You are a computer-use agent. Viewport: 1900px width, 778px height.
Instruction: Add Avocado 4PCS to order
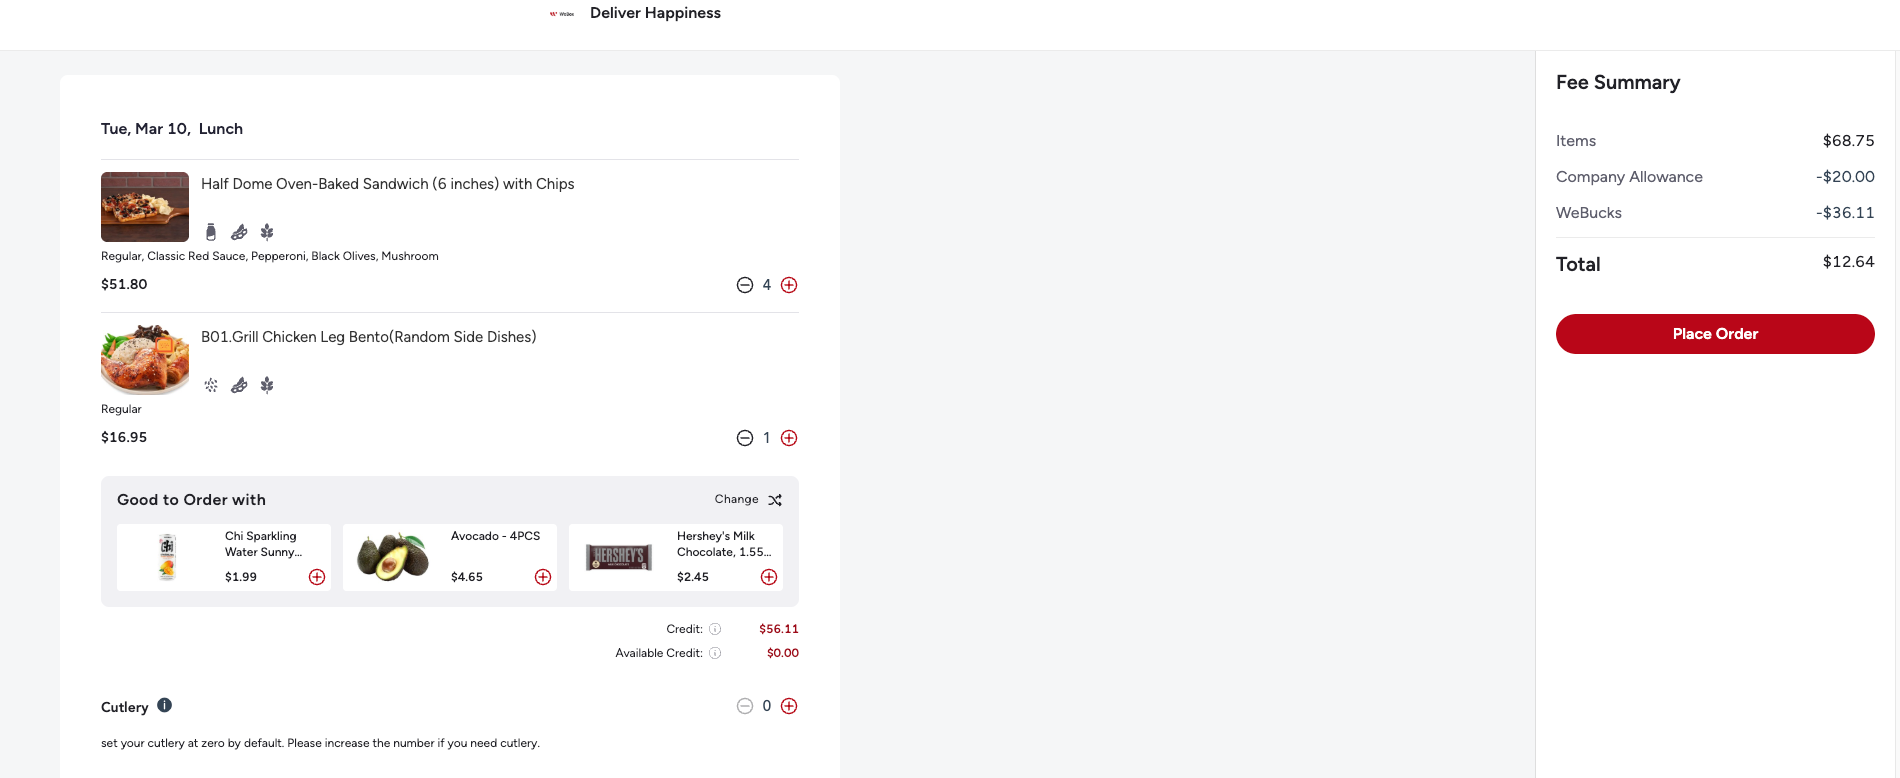tap(543, 577)
